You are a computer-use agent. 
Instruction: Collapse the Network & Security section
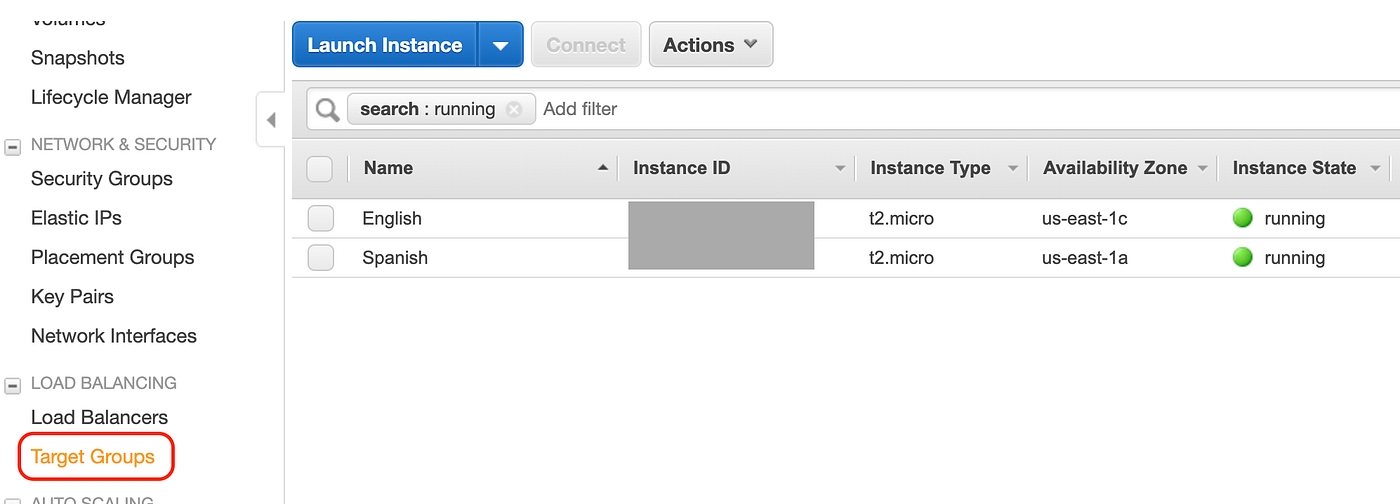(13, 146)
